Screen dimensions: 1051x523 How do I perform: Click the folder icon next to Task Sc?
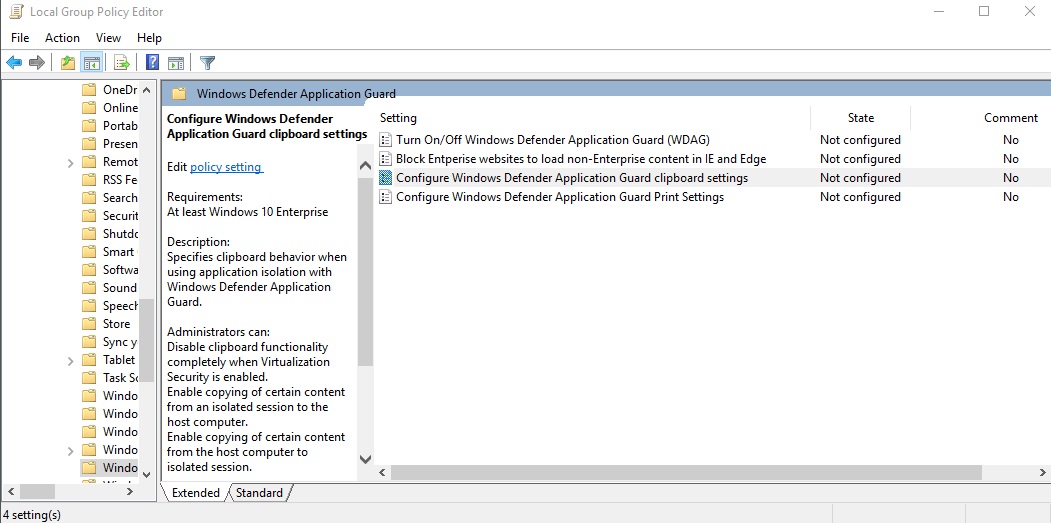tap(89, 377)
